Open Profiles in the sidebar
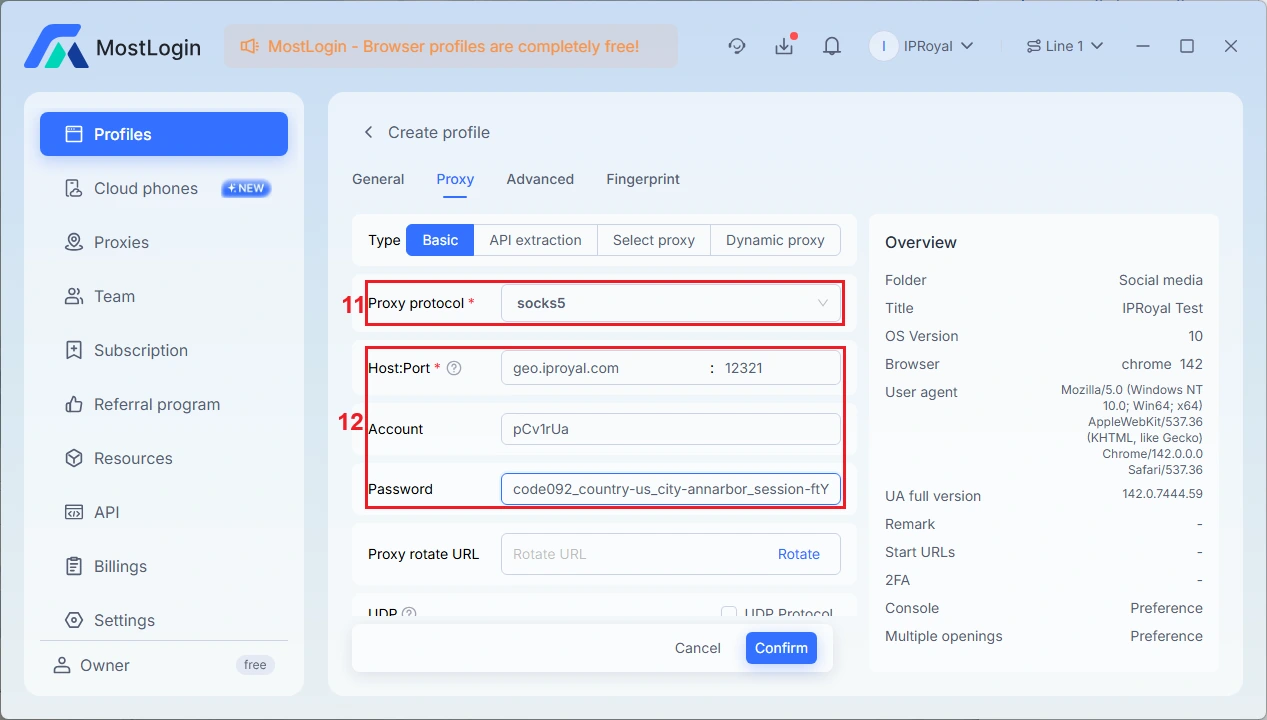The width and height of the screenshot is (1267, 720). [164, 134]
